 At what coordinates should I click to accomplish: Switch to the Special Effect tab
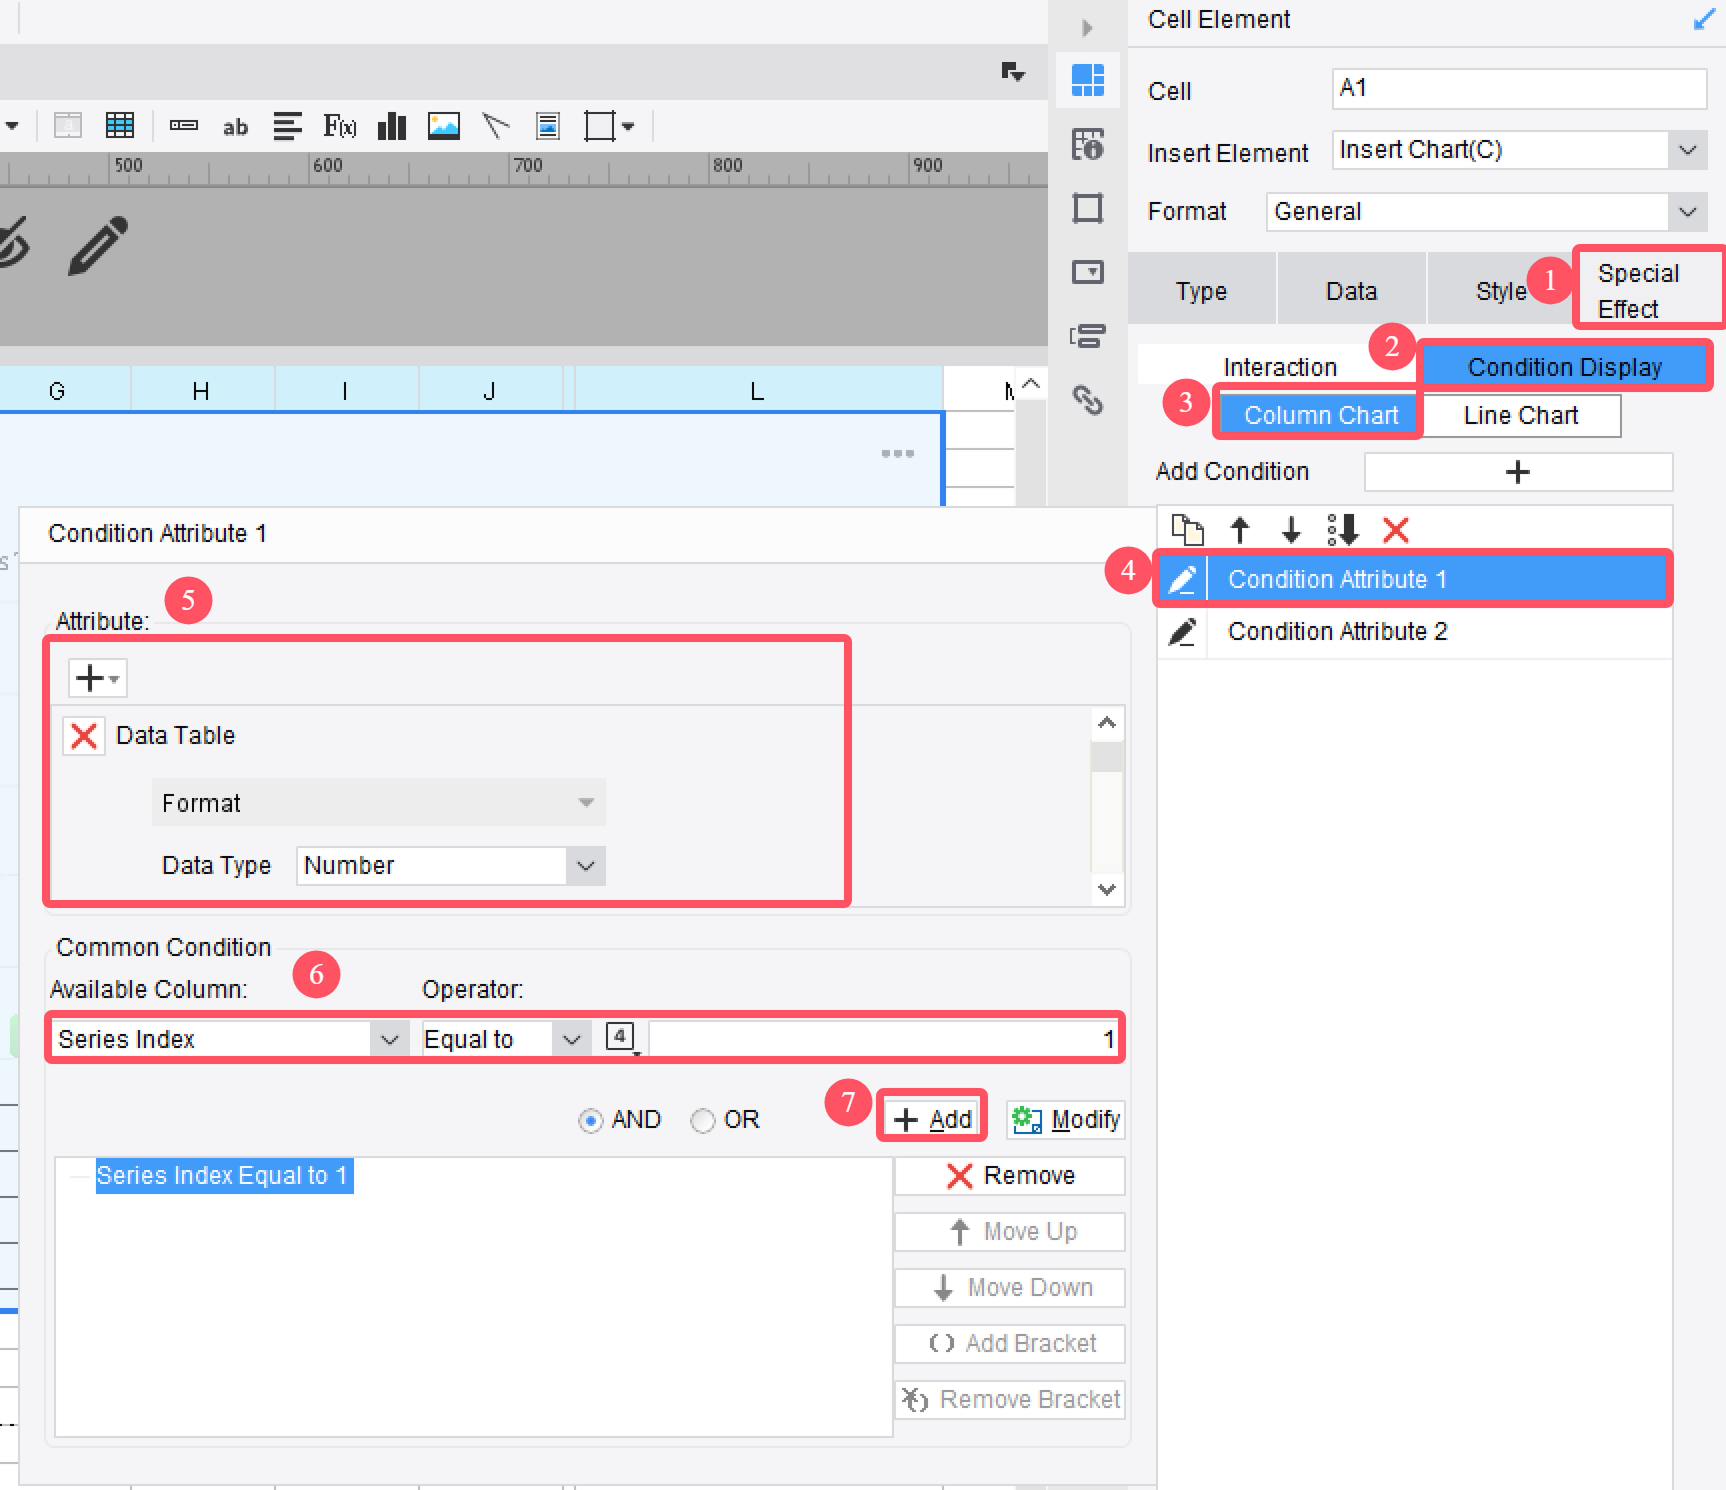click(x=1648, y=291)
